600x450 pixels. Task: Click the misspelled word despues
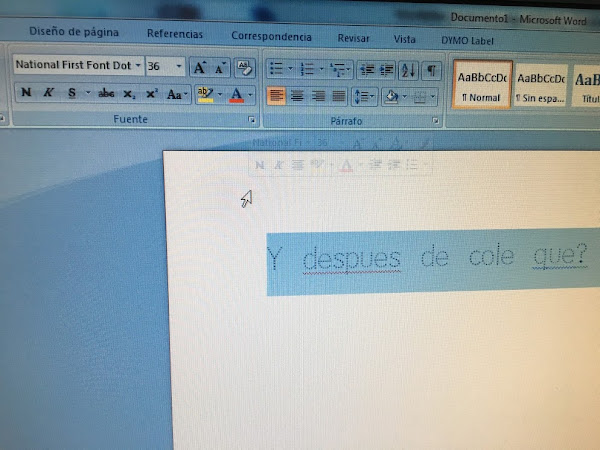click(351, 259)
